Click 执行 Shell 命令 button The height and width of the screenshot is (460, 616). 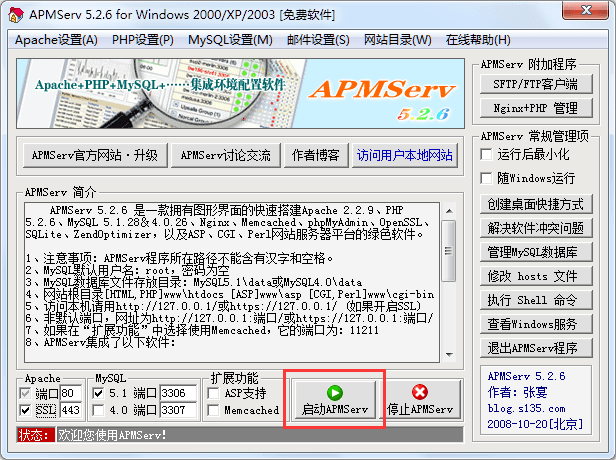tap(536, 300)
